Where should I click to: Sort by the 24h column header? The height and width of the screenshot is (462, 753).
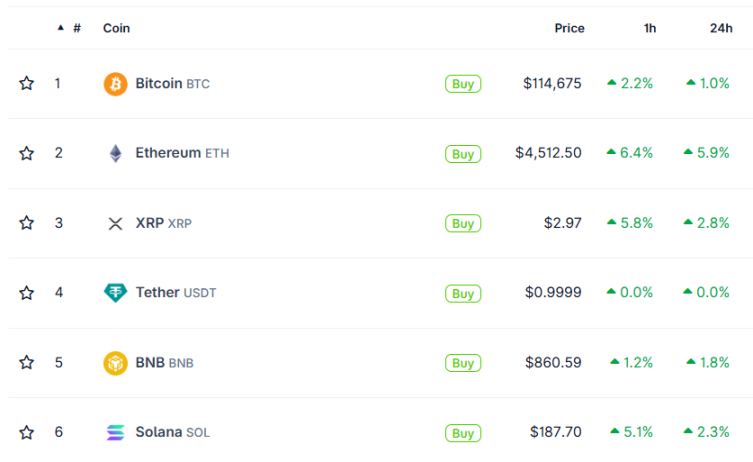coord(721,28)
